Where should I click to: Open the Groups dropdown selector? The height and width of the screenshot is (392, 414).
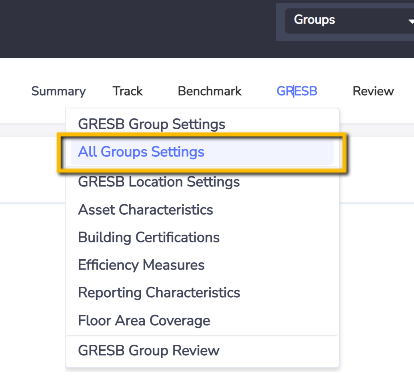[349, 20]
